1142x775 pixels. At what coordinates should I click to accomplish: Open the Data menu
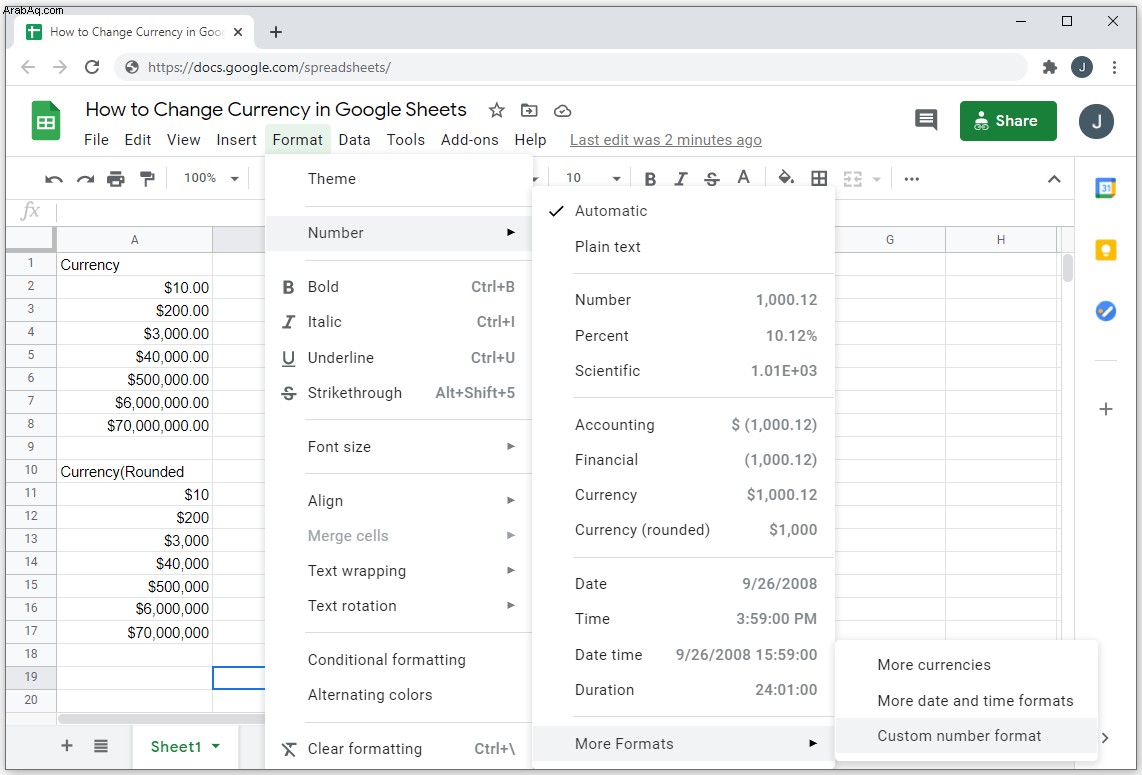pyautogui.click(x=354, y=140)
